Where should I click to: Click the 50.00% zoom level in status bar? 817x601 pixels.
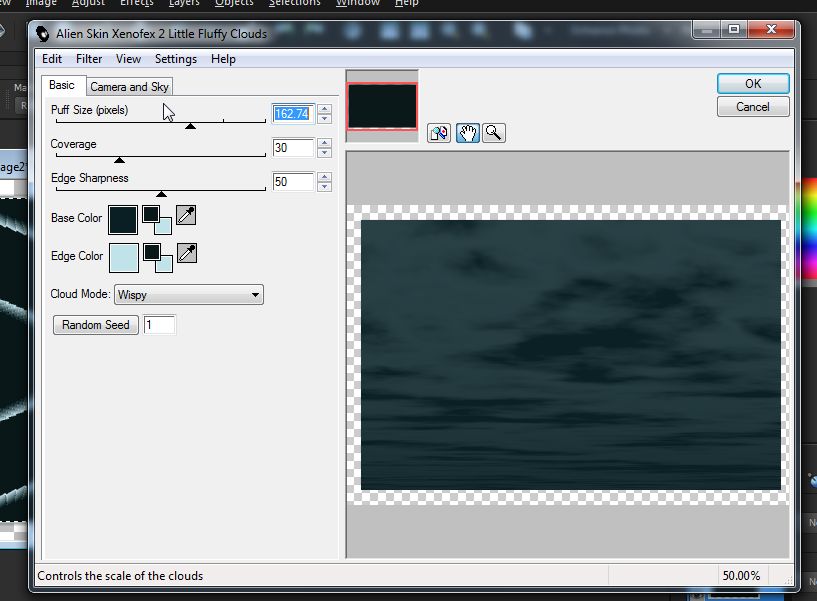741,575
